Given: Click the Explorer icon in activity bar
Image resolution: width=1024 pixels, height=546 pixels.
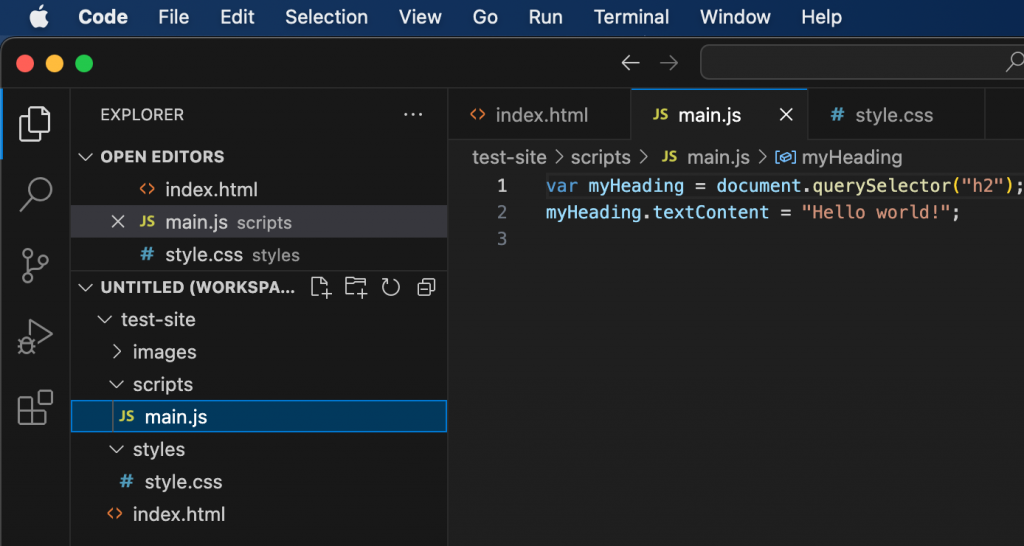Looking at the screenshot, I should [x=35, y=123].
